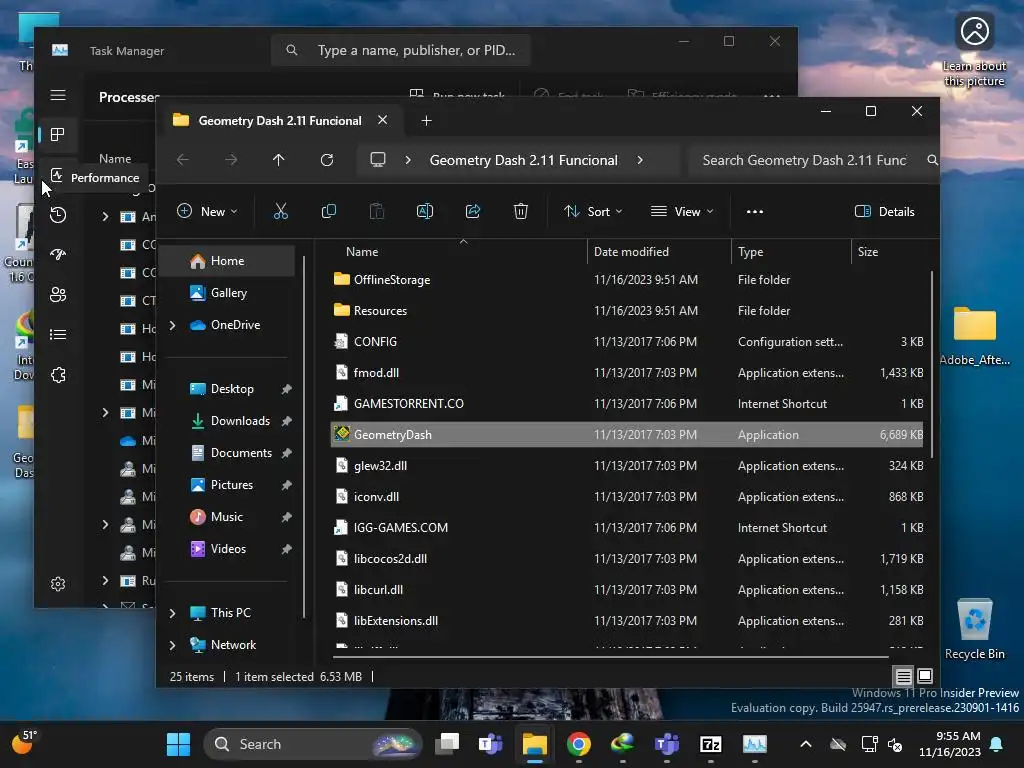The image size is (1024, 768).
Task: Click the horizontal scrollbar below file list
Action: pos(611,657)
